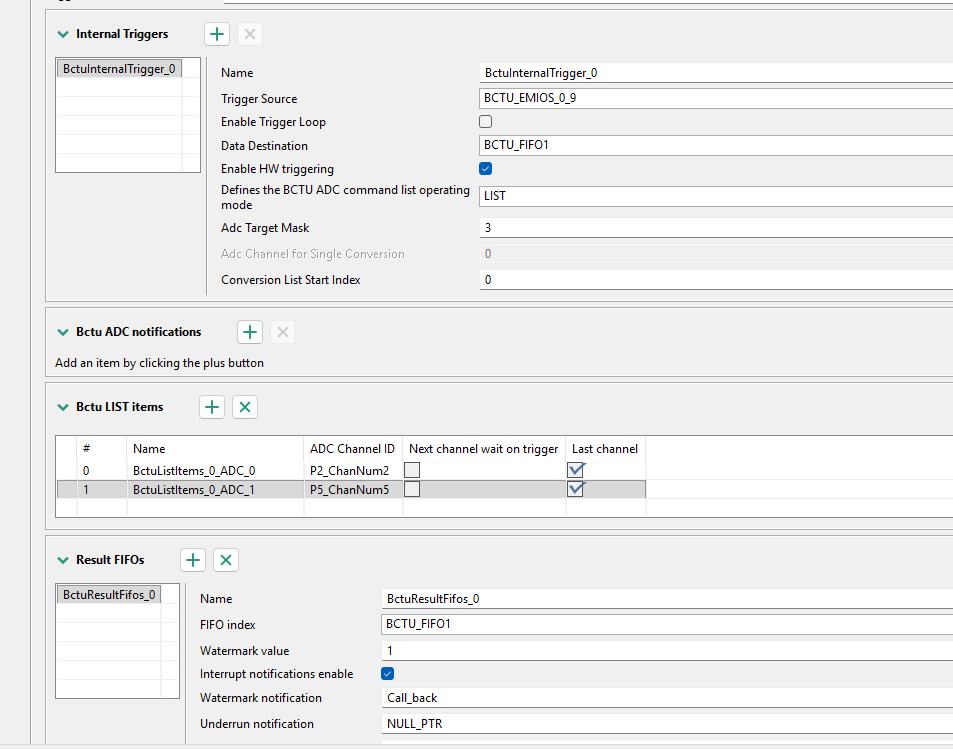The image size is (953, 749).
Task: Open Trigger Source dropdown BCTU_EMIOS_0_9
Action: pos(716,98)
